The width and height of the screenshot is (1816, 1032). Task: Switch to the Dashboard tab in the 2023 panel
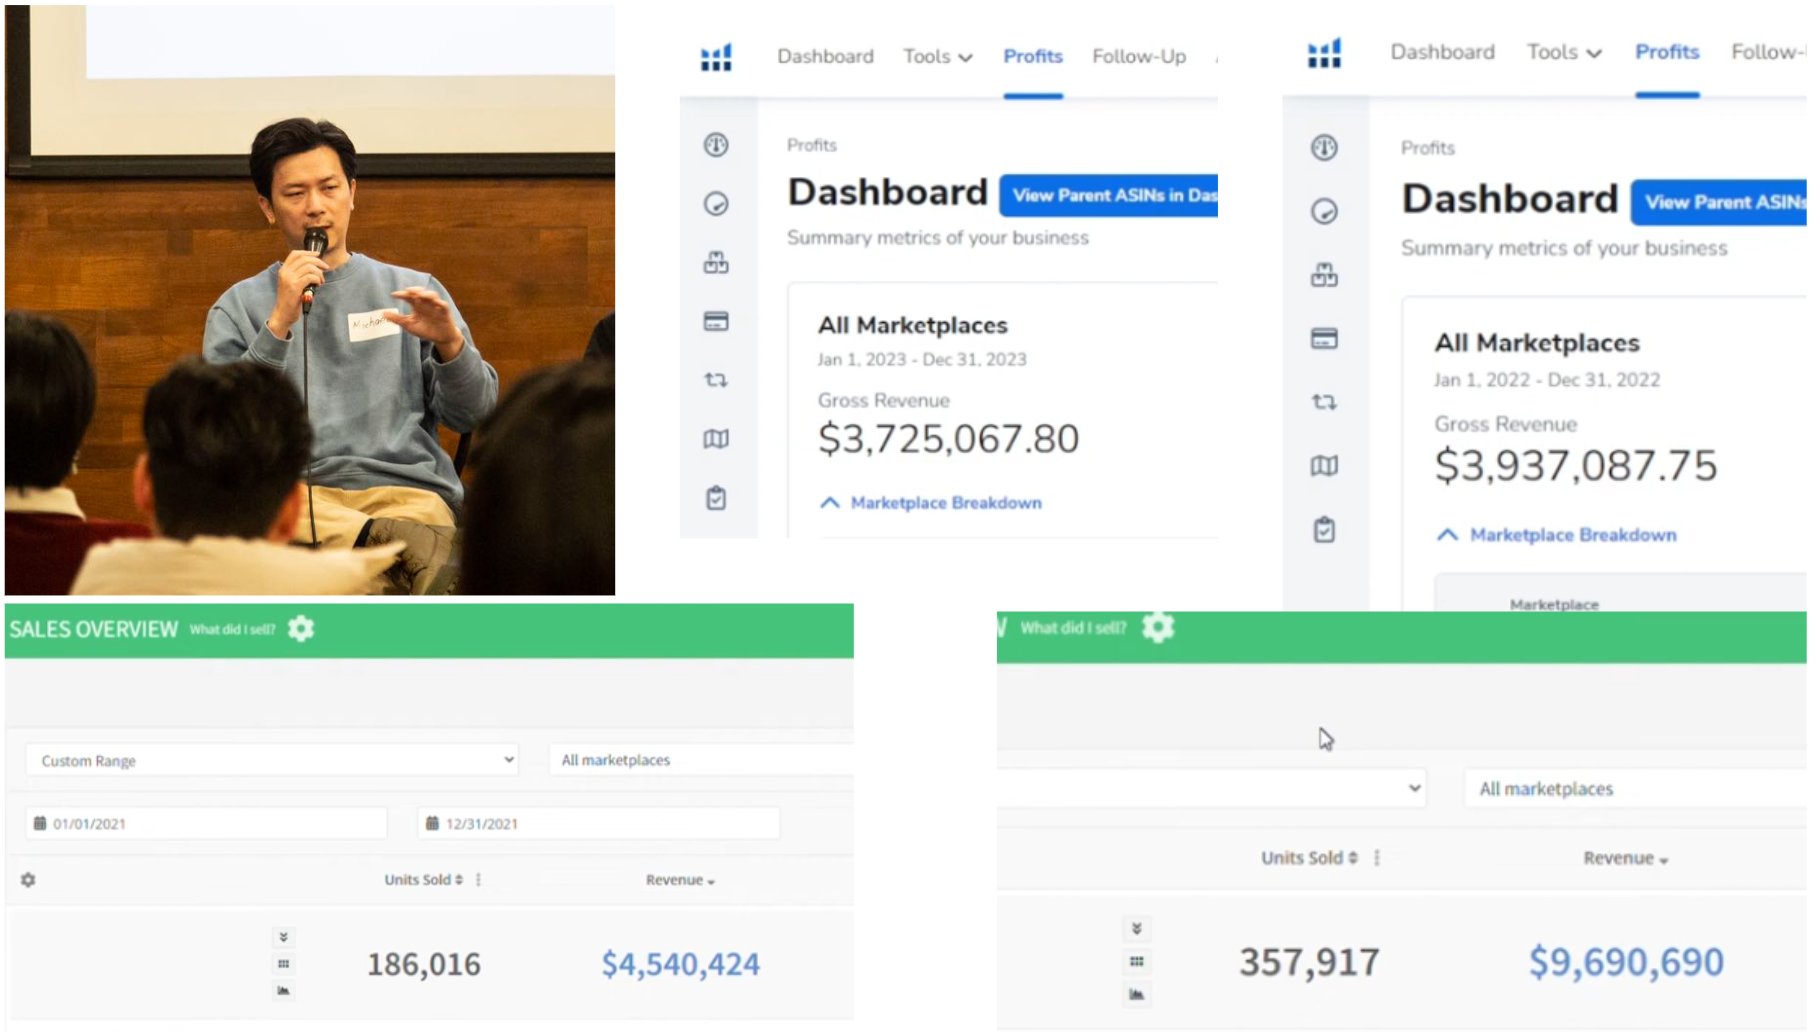pyautogui.click(x=825, y=57)
